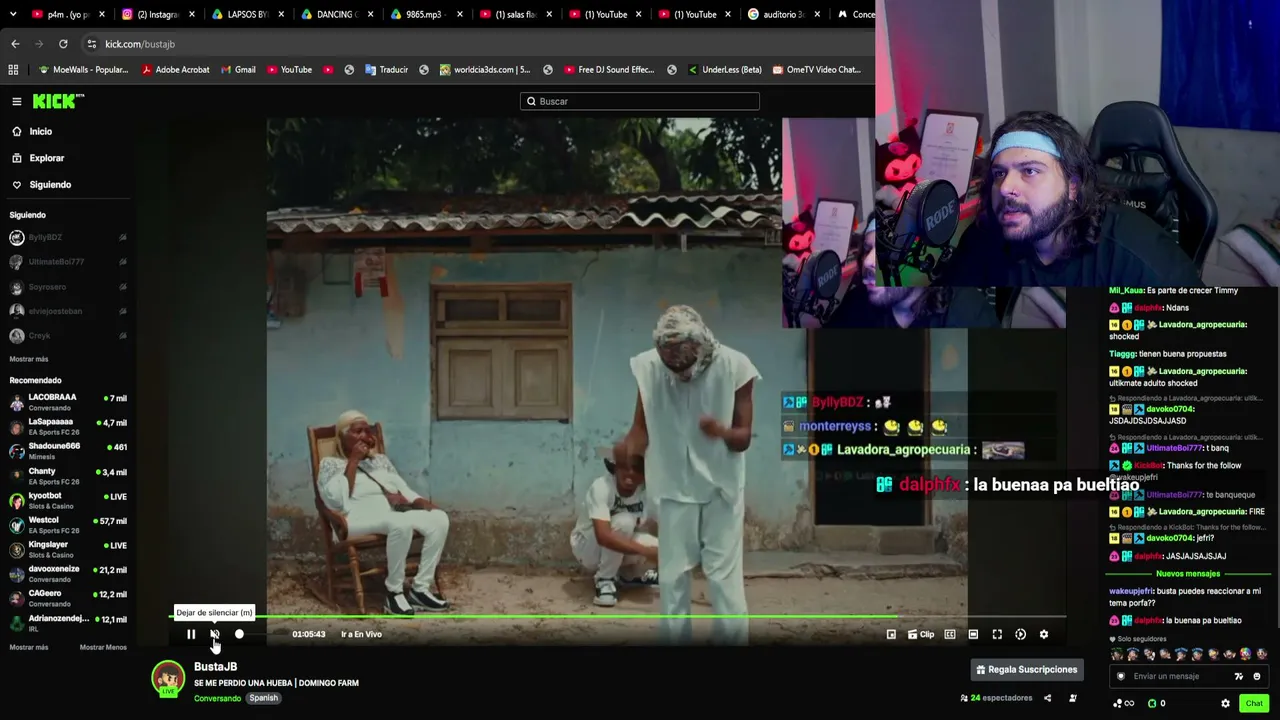1280x720 pixels.
Task: Send message with green Chat button
Action: (1254, 703)
